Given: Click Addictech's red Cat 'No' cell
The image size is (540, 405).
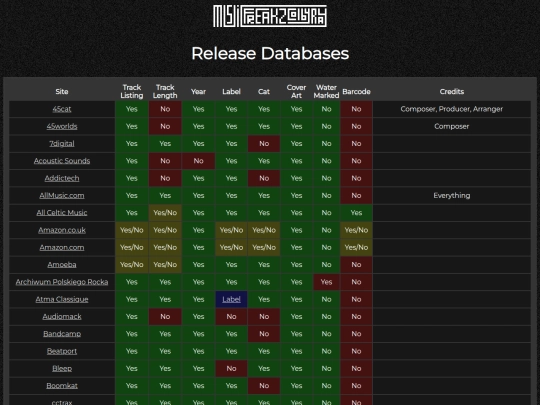Looking at the screenshot, I should point(264,178).
